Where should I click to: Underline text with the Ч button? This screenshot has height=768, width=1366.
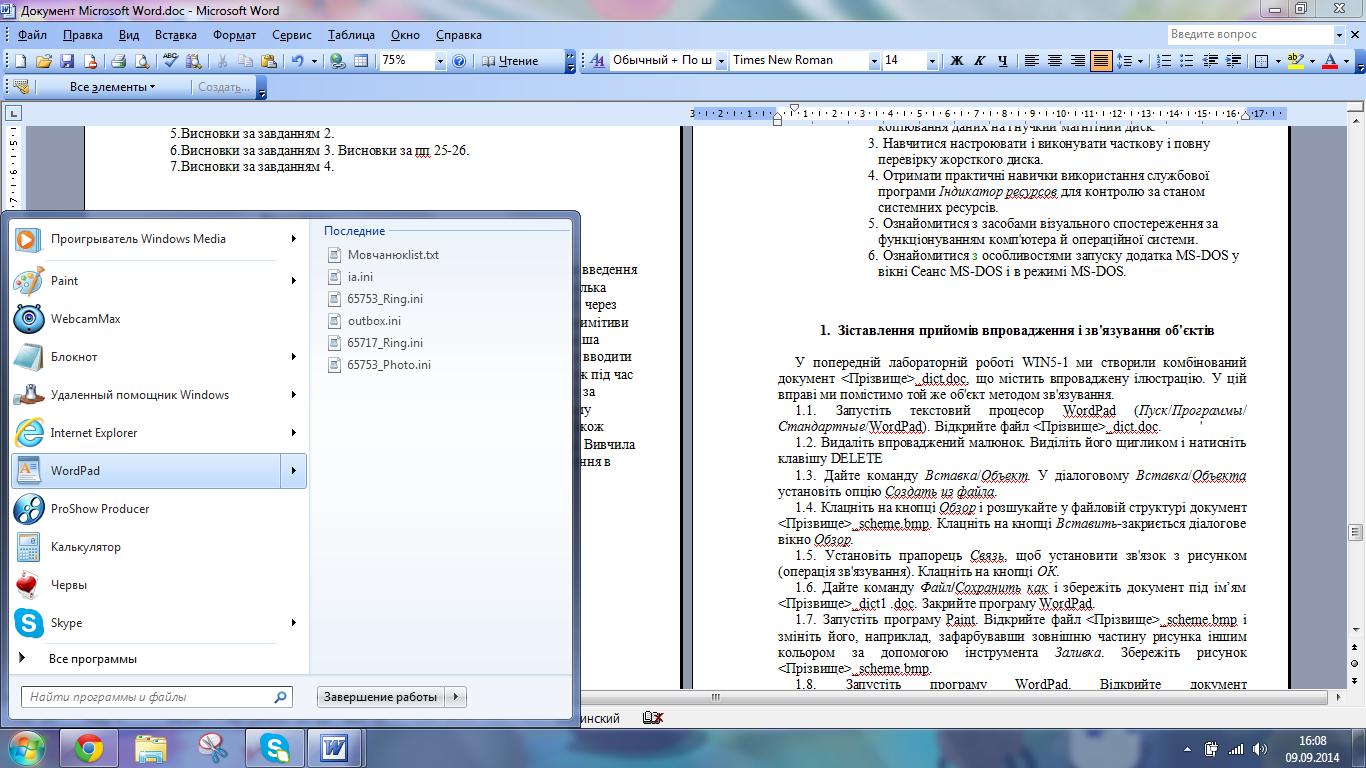click(1002, 61)
